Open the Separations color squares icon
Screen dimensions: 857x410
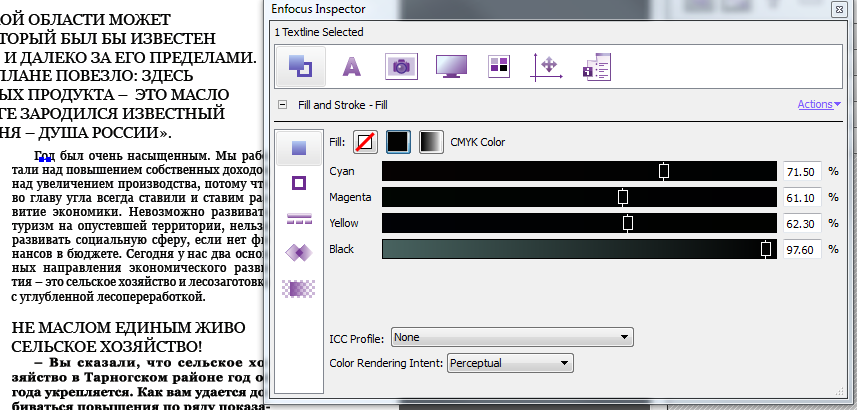coord(498,67)
